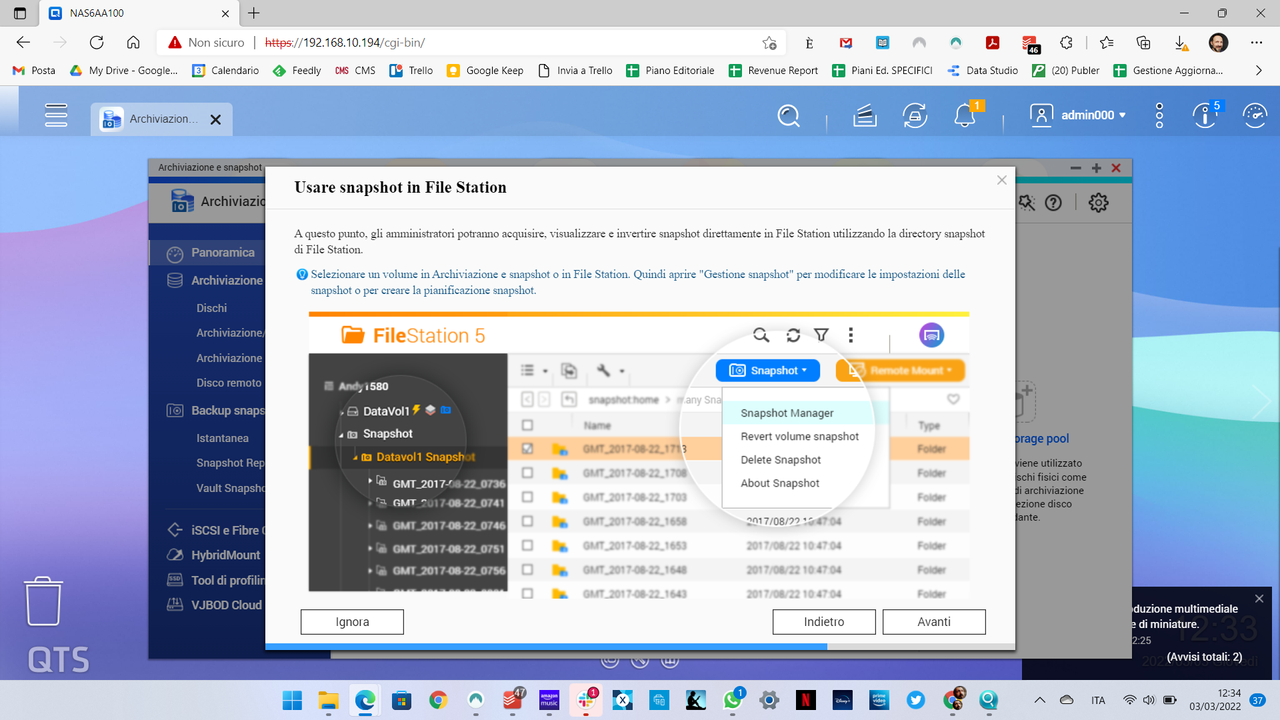Open the QTS dashboard gauge icon
Image resolution: width=1280 pixels, height=720 pixels.
click(1254, 116)
